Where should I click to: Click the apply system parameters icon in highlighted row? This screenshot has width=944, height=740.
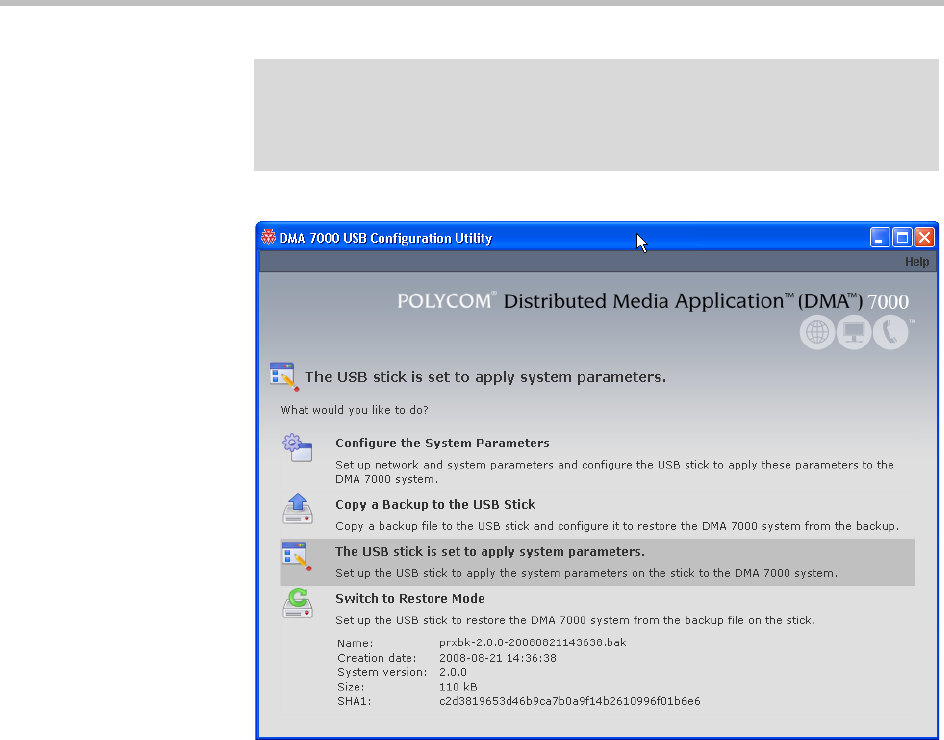[296, 556]
